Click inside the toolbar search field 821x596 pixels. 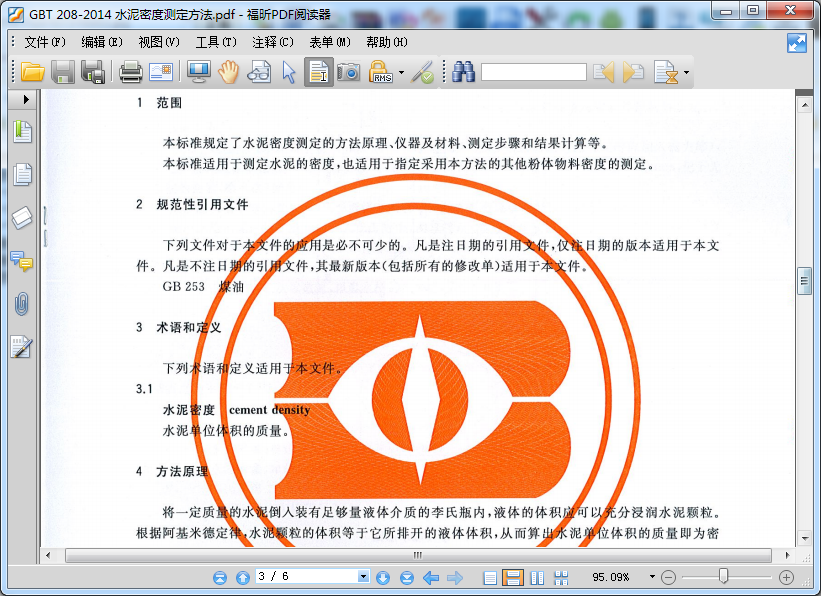[534, 72]
